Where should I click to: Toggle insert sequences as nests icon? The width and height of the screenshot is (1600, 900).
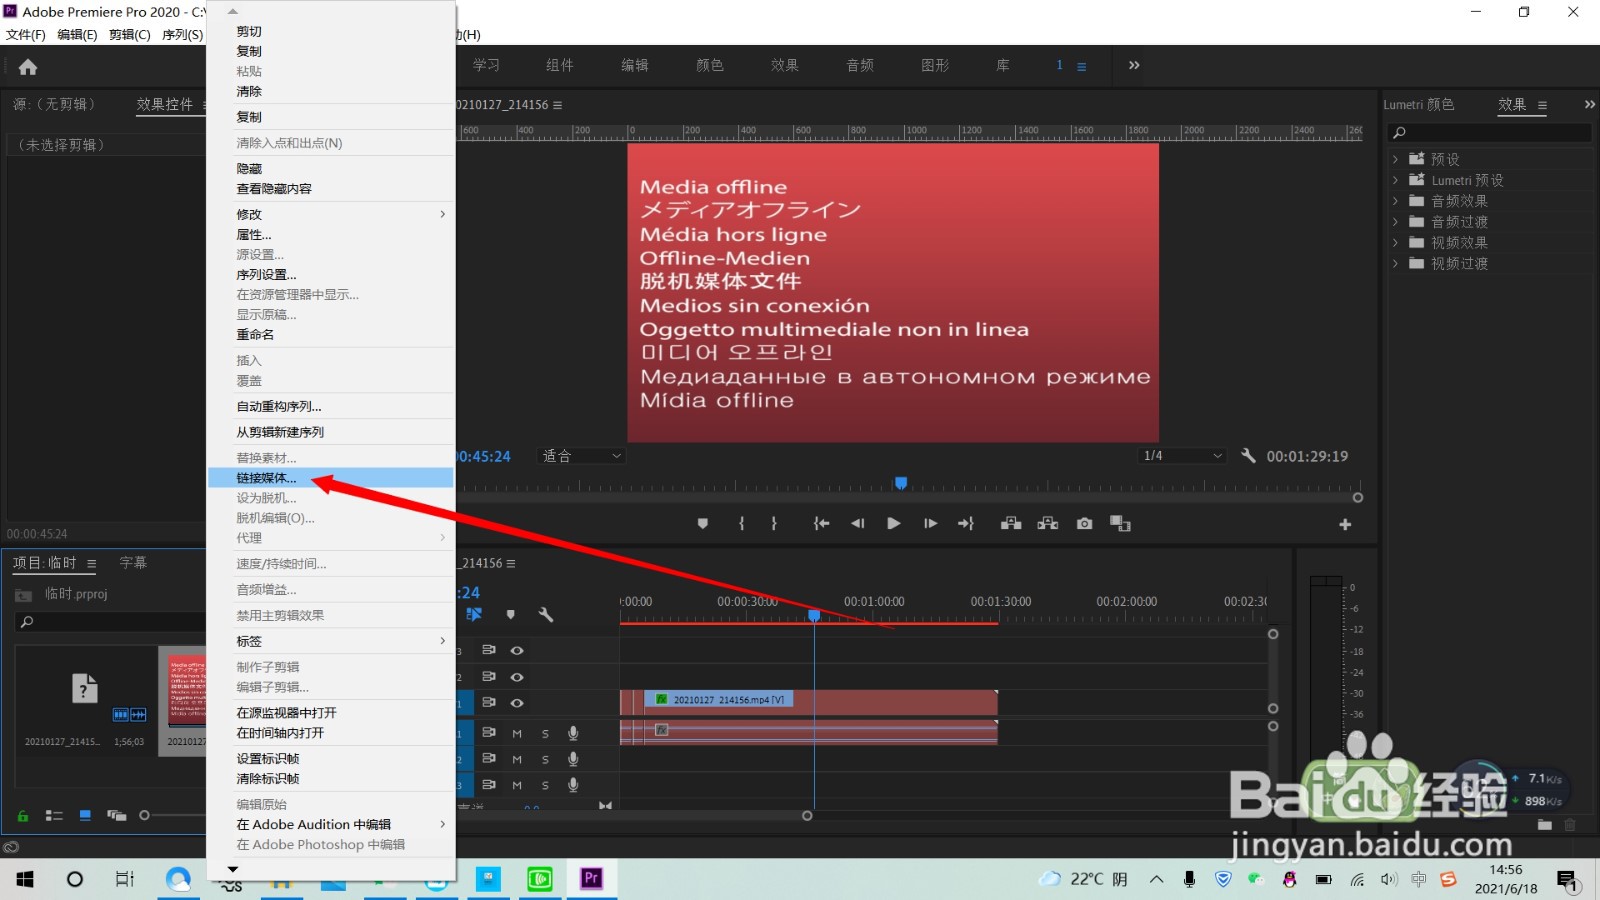tap(474, 614)
